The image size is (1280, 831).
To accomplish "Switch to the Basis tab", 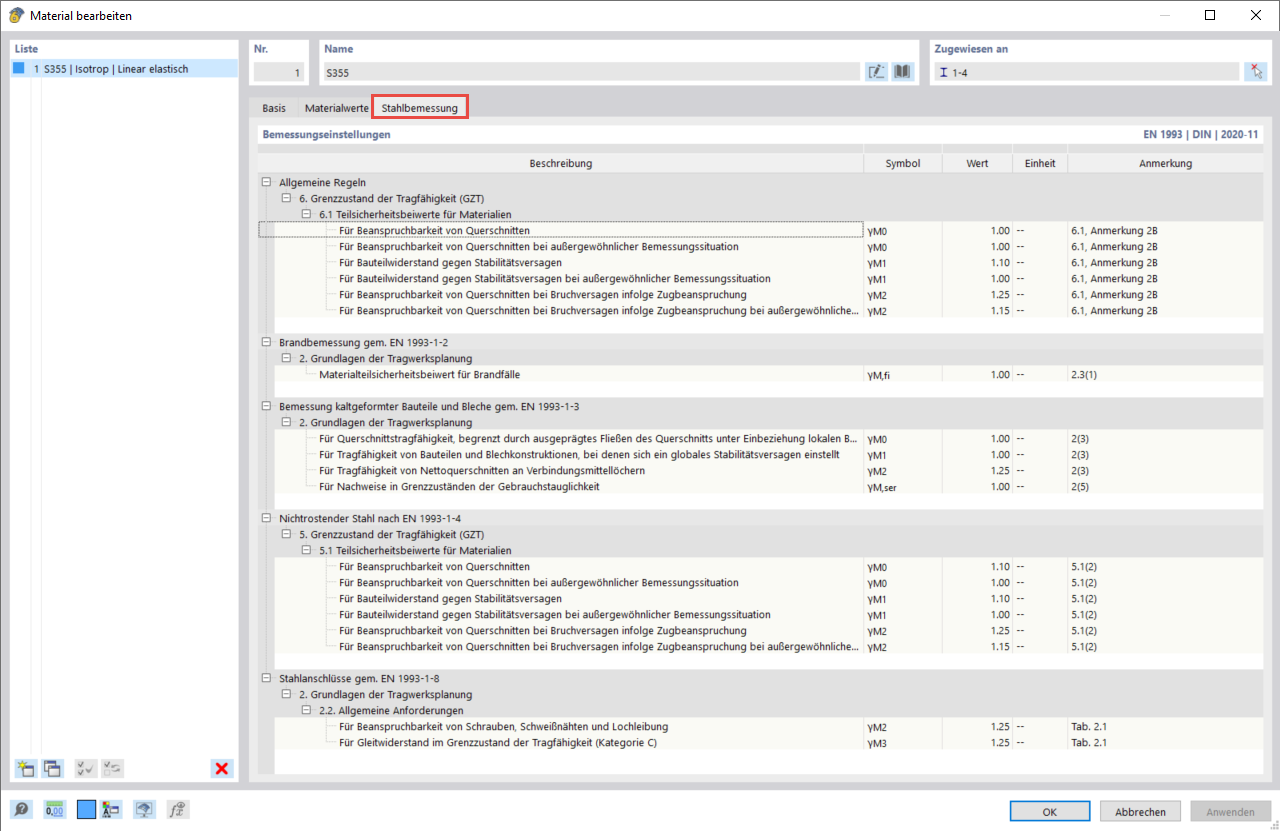I will (x=274, y=108).
